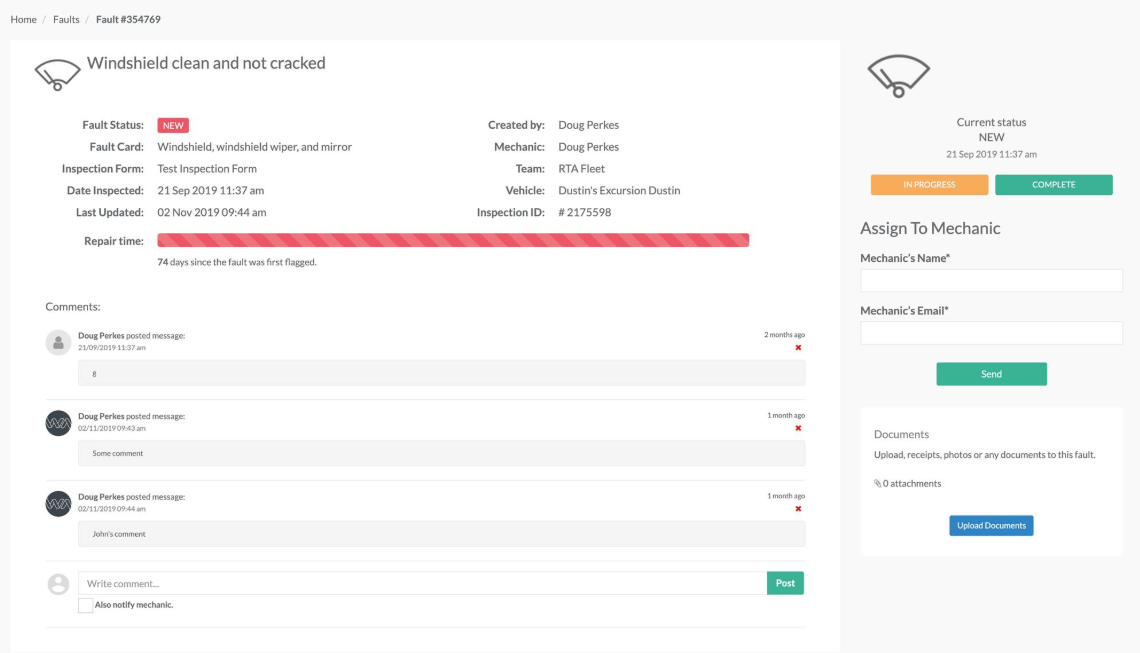
Task: Mark fault as In Progress
Action: [x=929, y=185]
